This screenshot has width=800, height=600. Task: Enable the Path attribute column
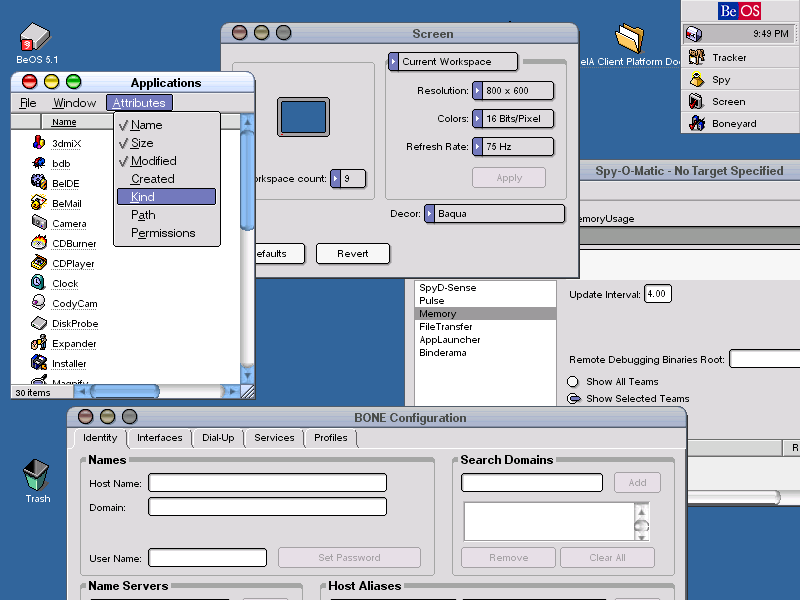pyautogui.click(x=166, y=215)
